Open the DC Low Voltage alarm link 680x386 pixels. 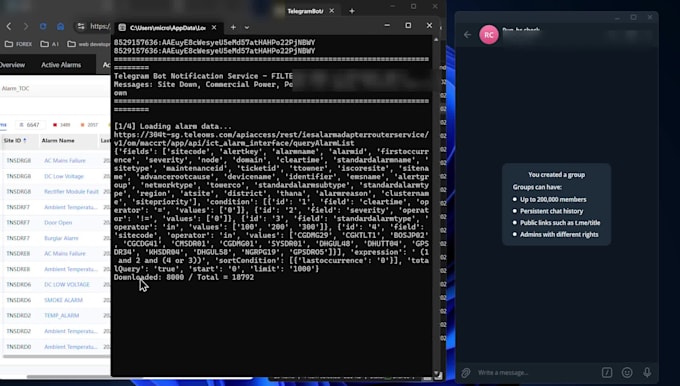64,176
